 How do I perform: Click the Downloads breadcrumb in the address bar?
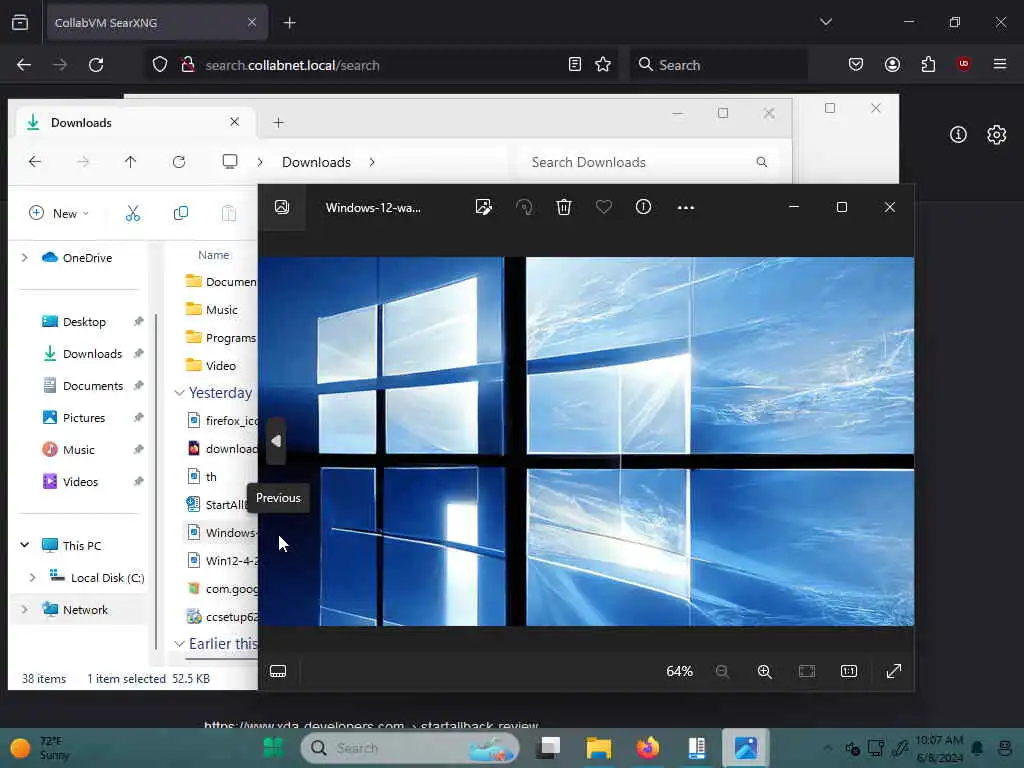coord(316,162)
